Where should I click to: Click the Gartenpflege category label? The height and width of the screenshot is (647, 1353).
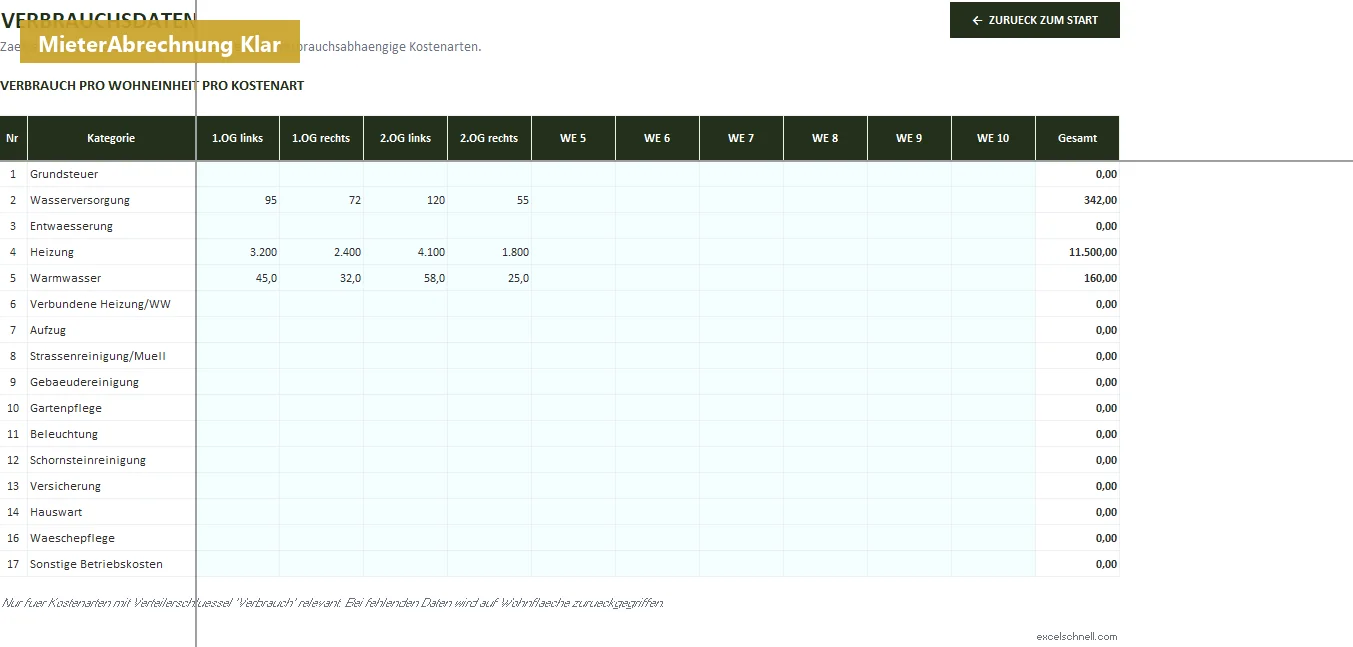click(x=66, y=408)
